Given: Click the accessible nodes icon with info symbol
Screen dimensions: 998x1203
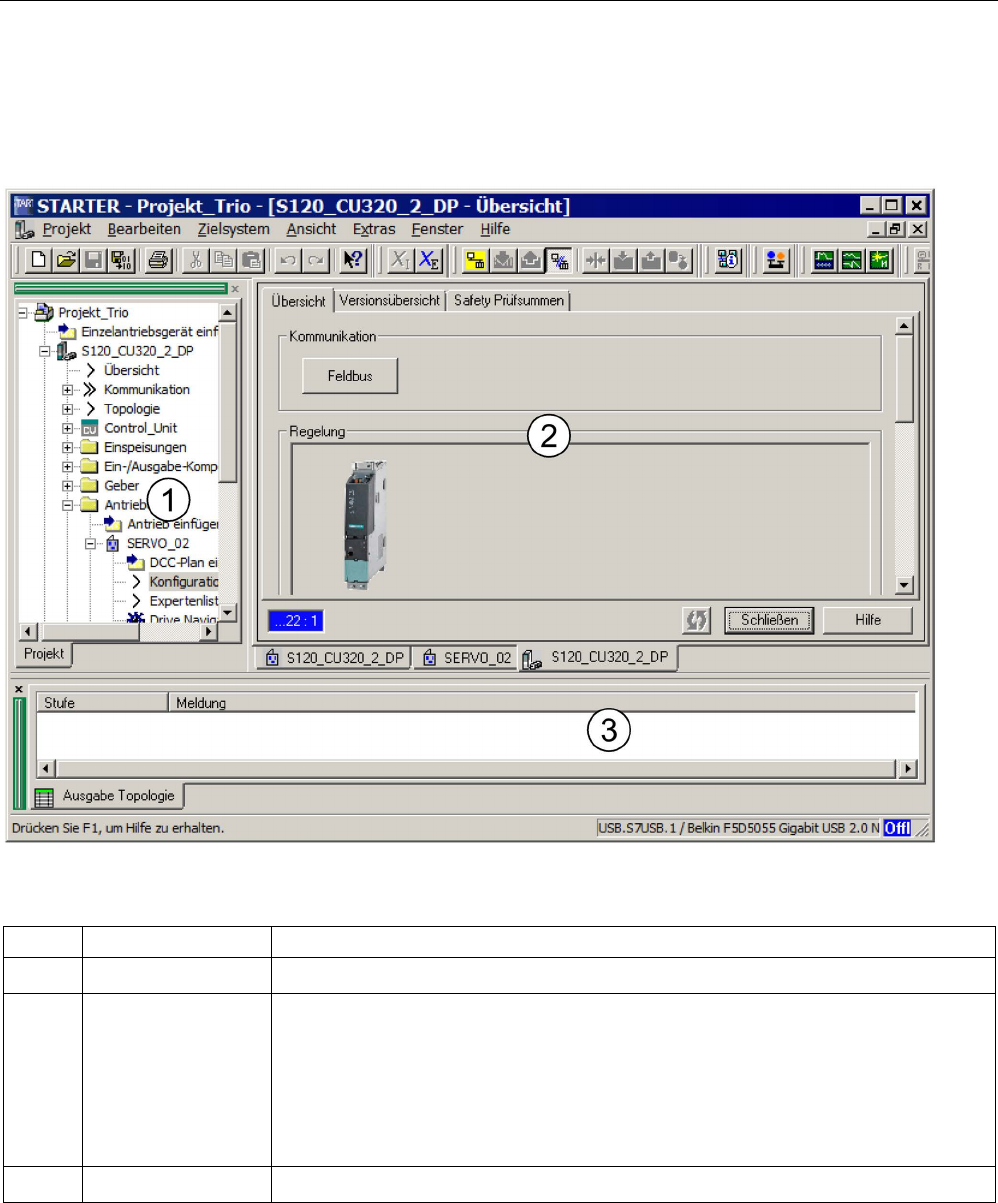Looking at the screenshot, I should coord(727,260).
